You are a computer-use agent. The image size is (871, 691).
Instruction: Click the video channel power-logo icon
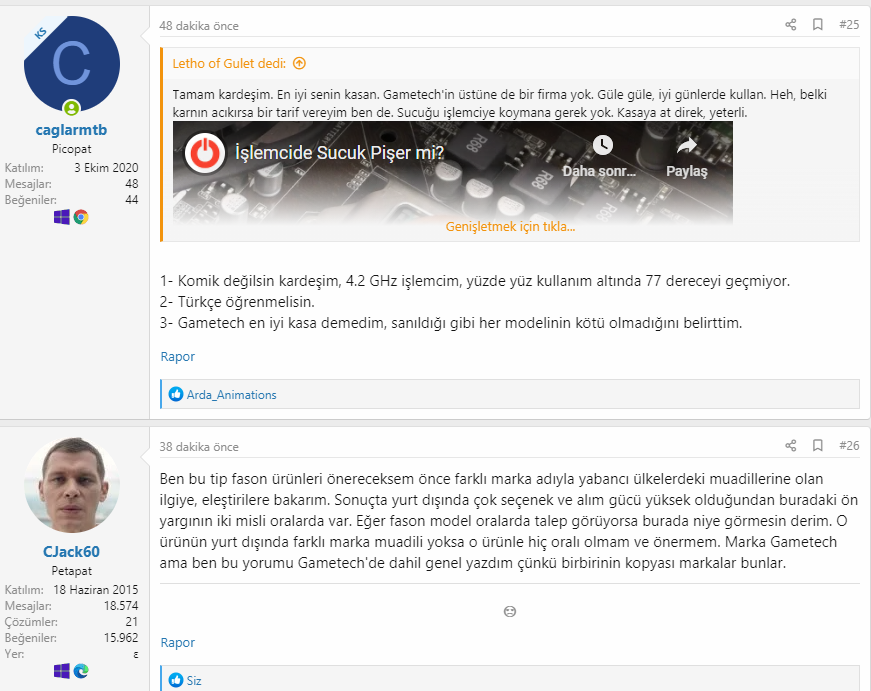[204, 153]
